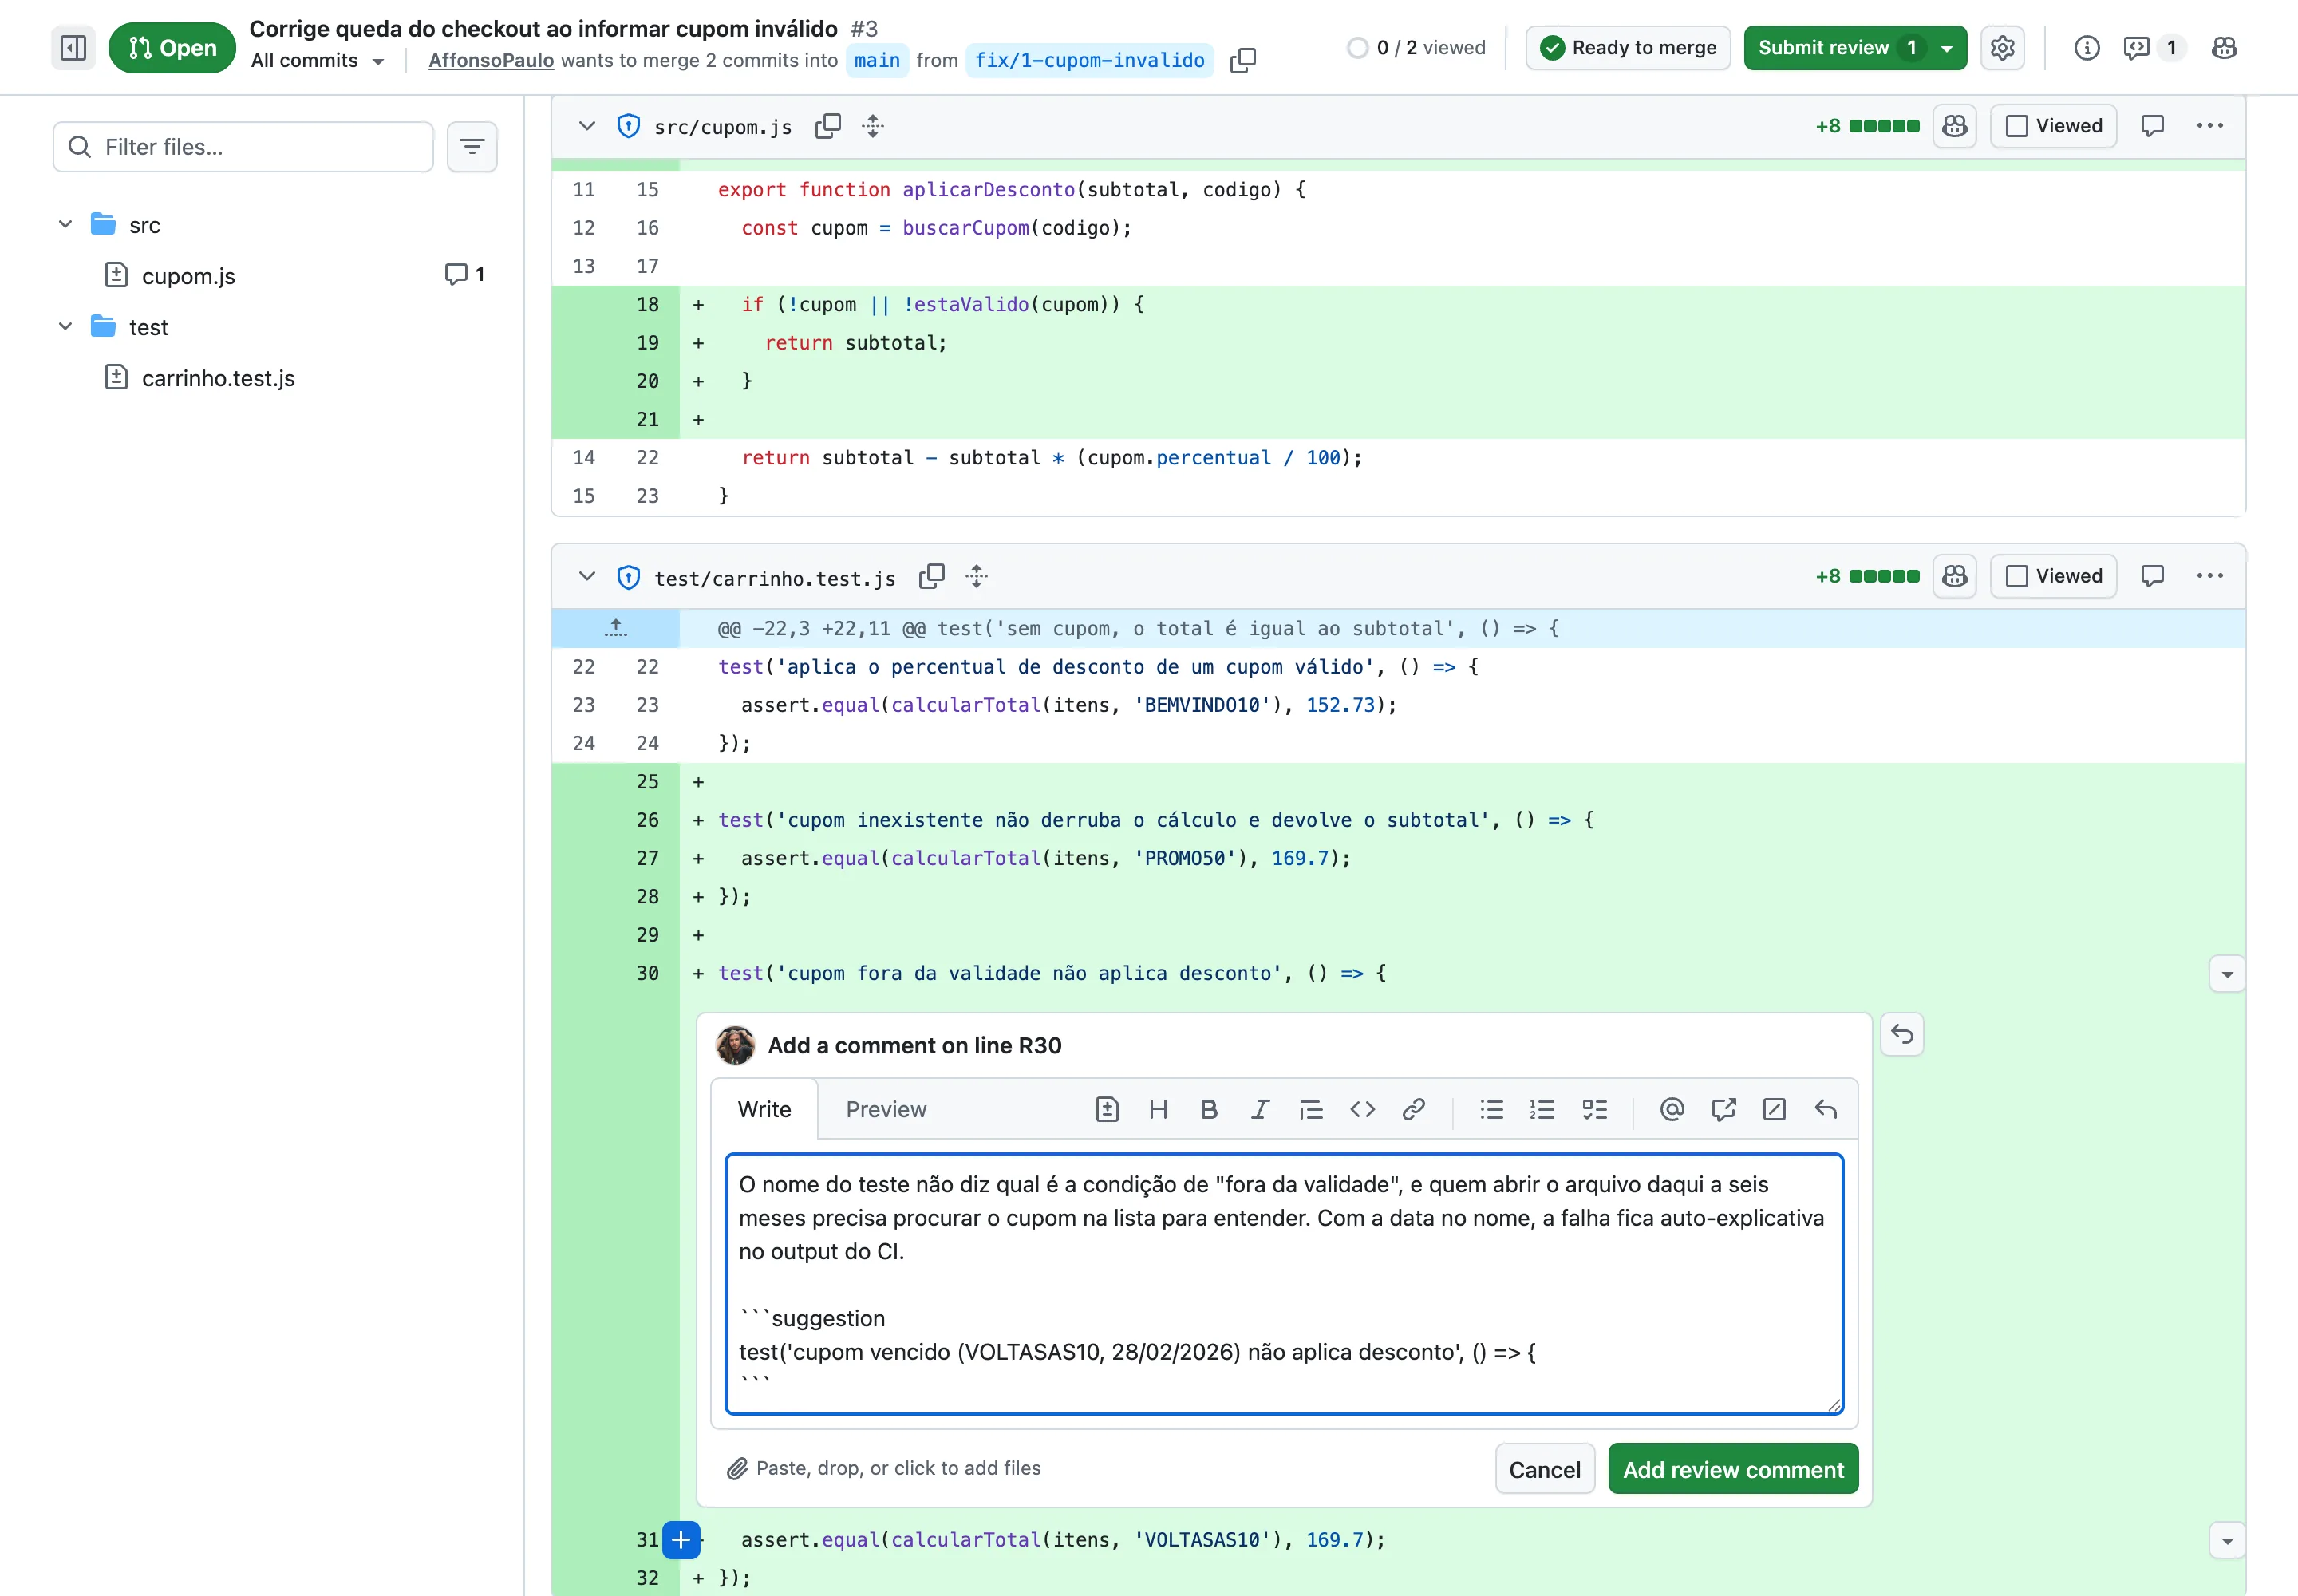
Task: Mention a user with the @ icon
Action: point(1672,1109)
